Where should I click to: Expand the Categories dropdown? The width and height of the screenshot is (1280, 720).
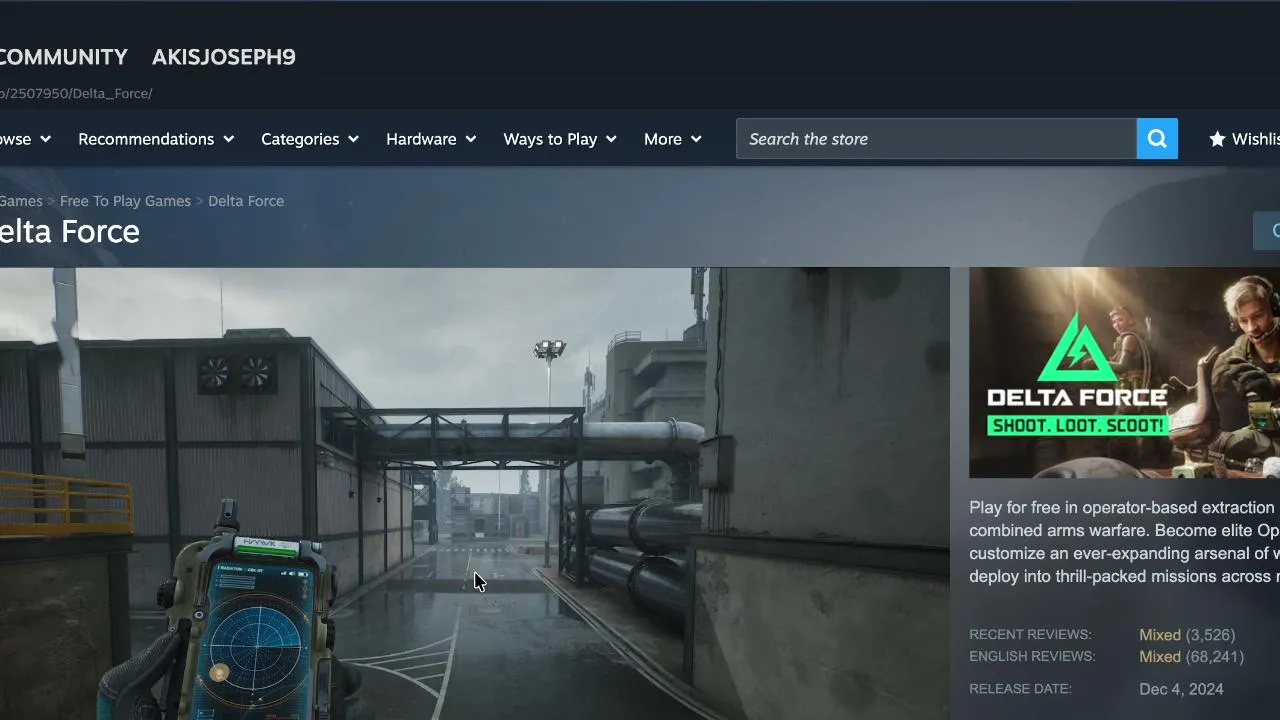[x=310, y=139]
